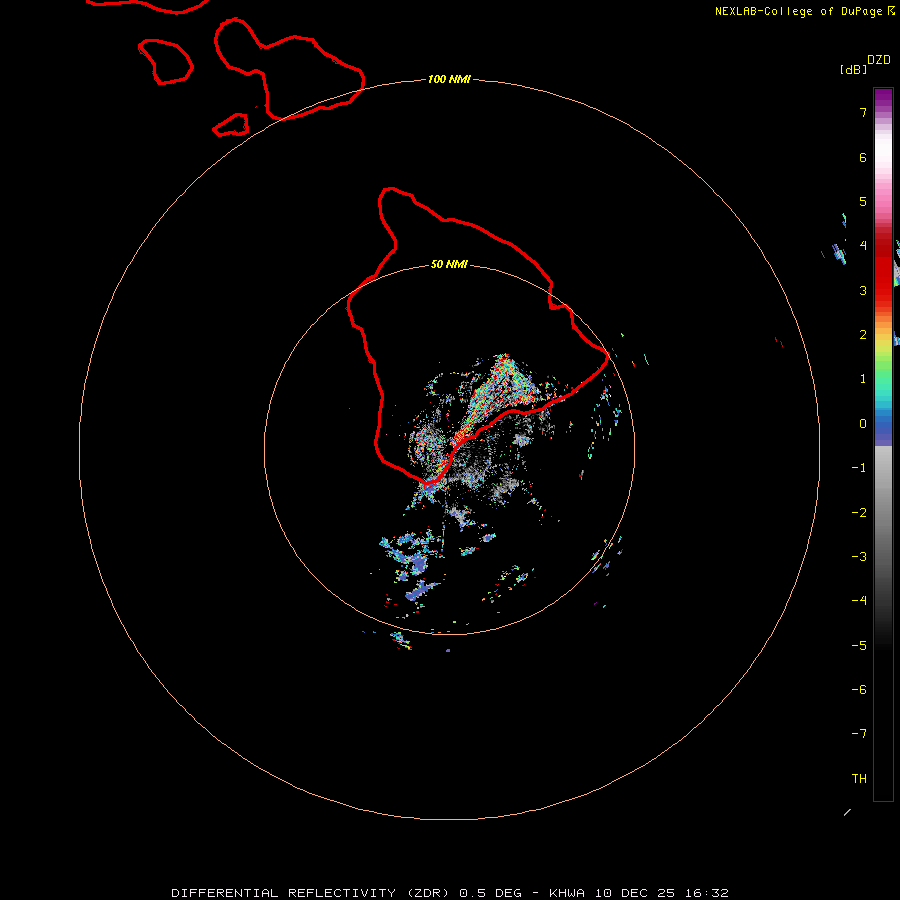Click the -7 value on the color scale
The width and height of the screenshot is (900, 900).
tap(859, 734)
